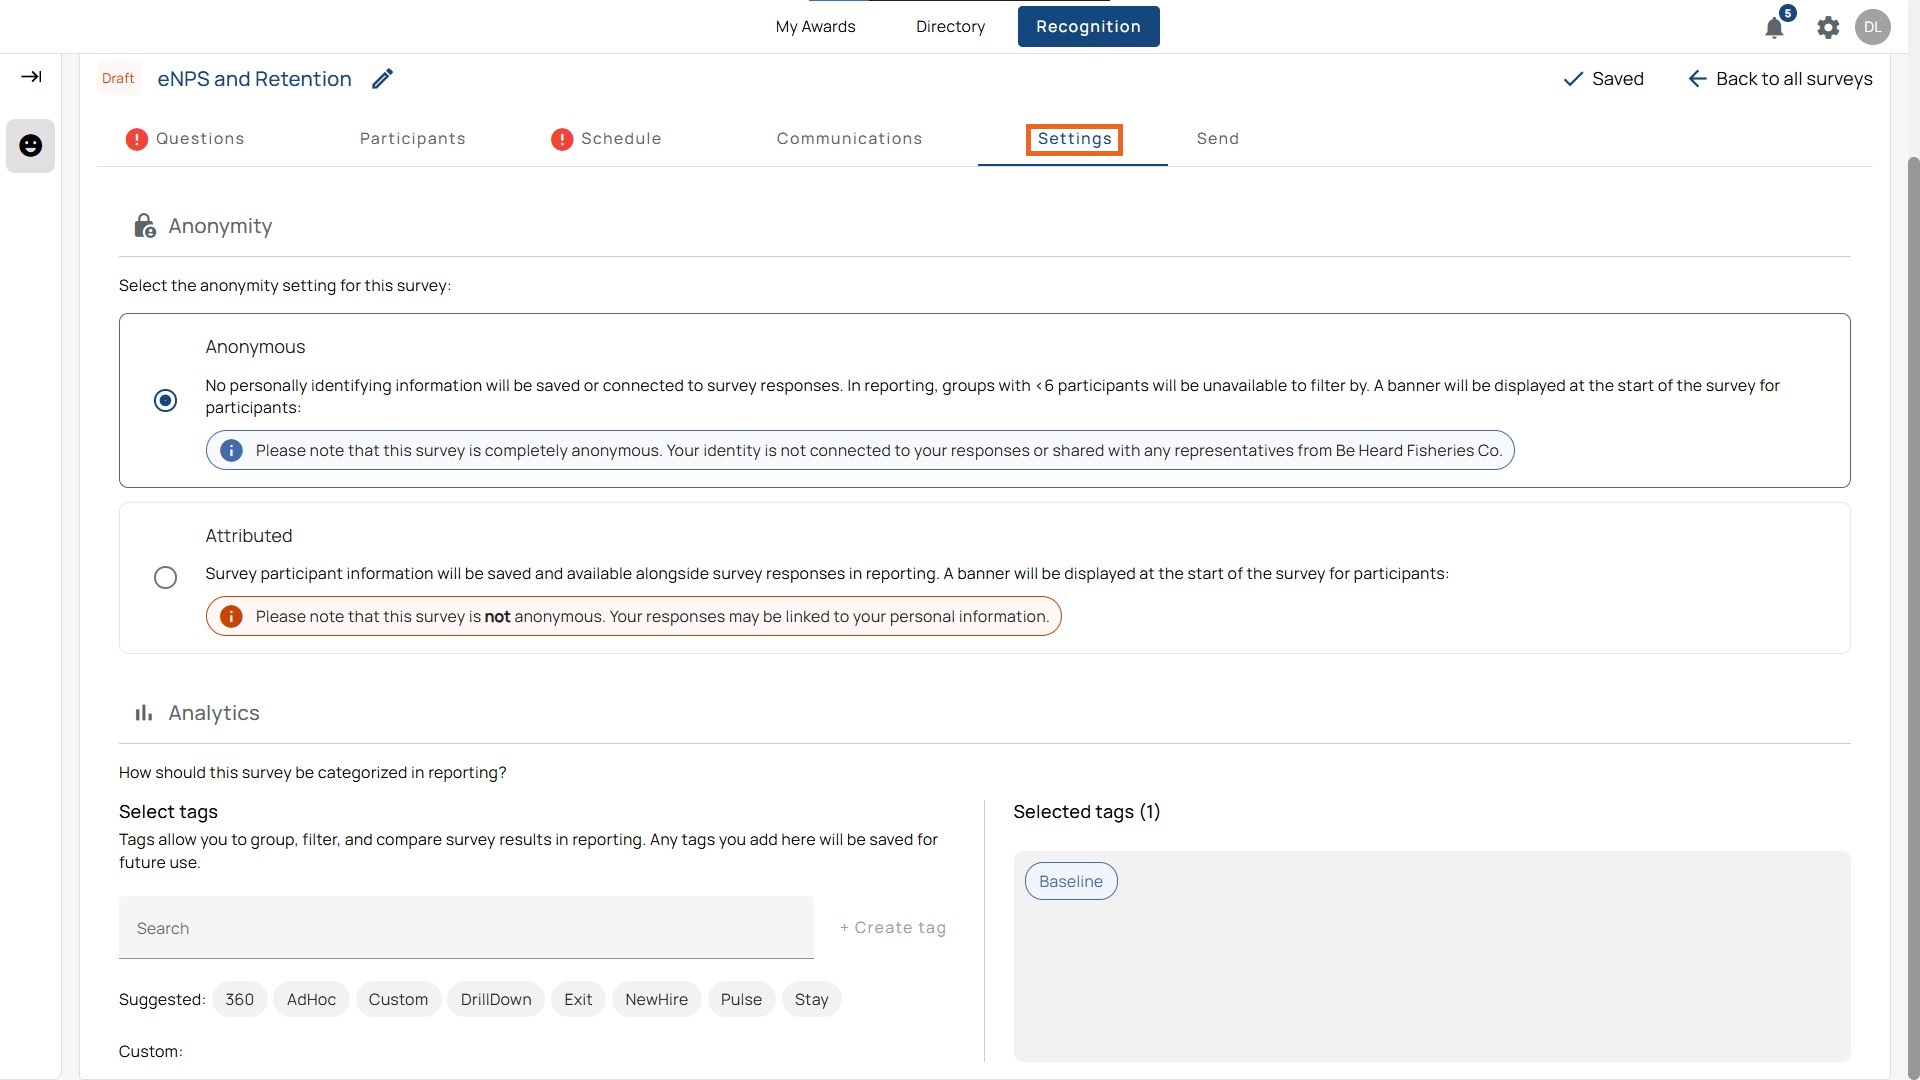This screenshot has height=1080, width=1920.
Task: Click the Attributed option heading
Action: click(249, 536)
